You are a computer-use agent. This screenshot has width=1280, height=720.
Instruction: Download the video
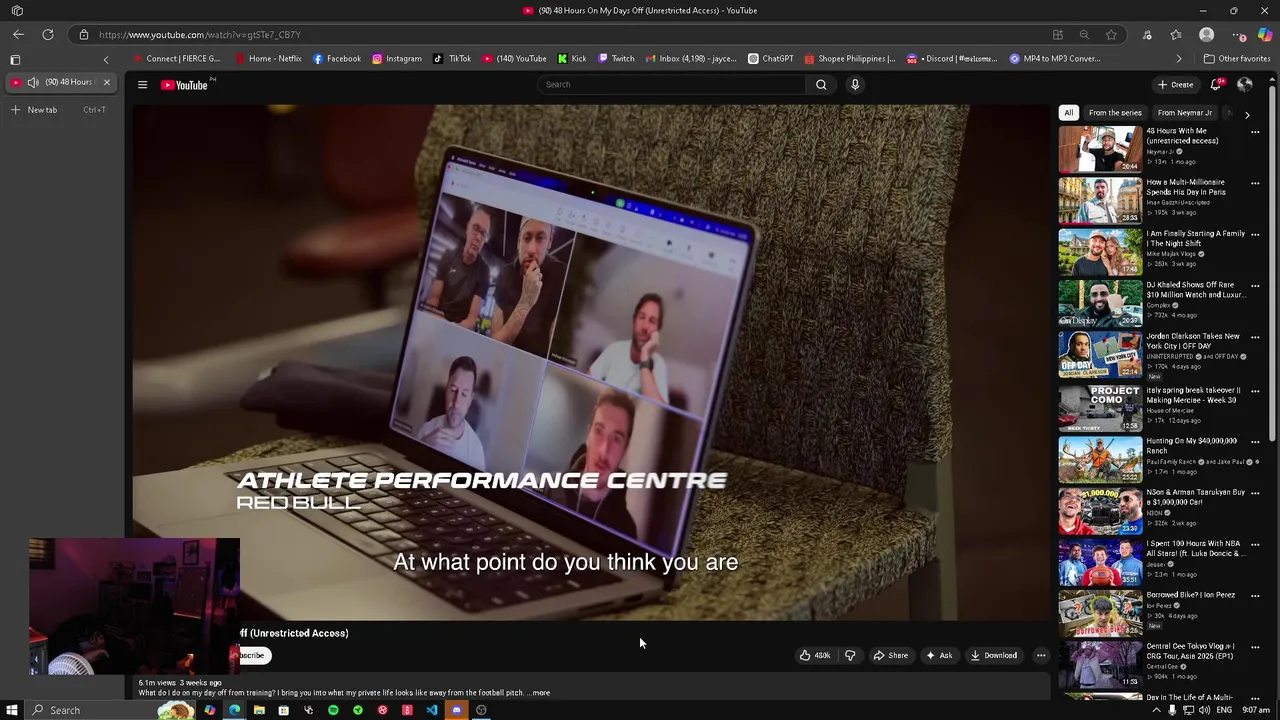pos(994,655)
